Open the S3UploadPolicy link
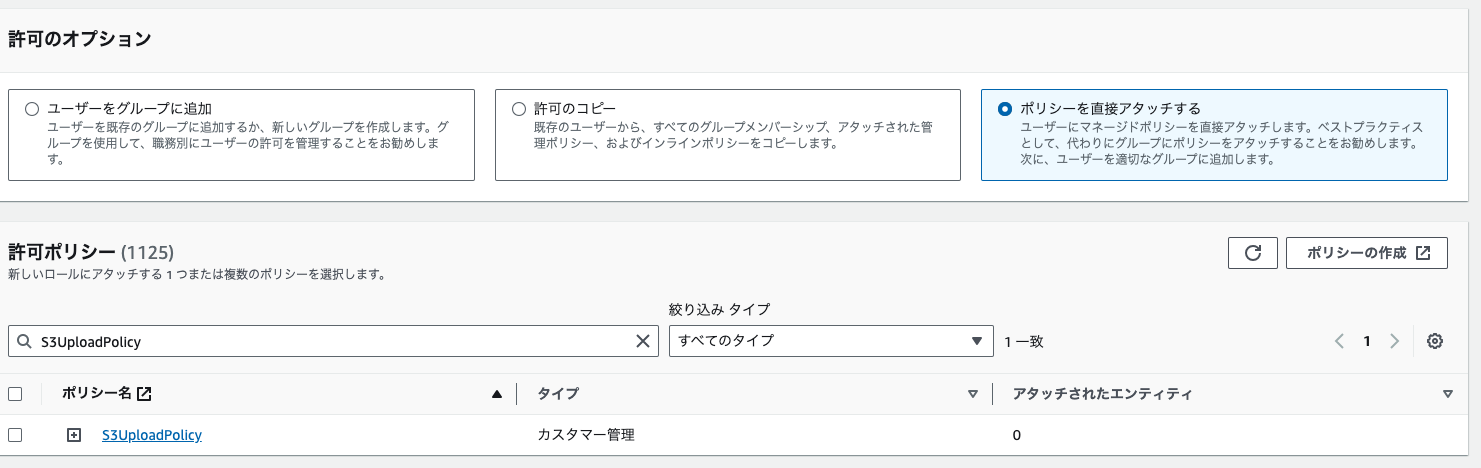This screenshot has height=468, width=1481. (x=152, y=435)
